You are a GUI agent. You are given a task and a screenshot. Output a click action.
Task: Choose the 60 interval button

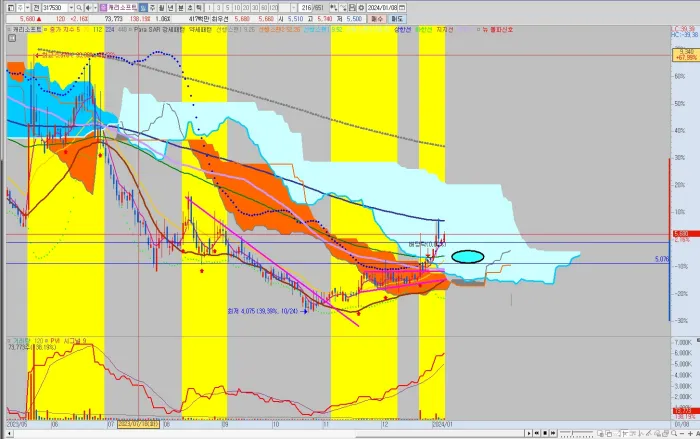point(264,8)
